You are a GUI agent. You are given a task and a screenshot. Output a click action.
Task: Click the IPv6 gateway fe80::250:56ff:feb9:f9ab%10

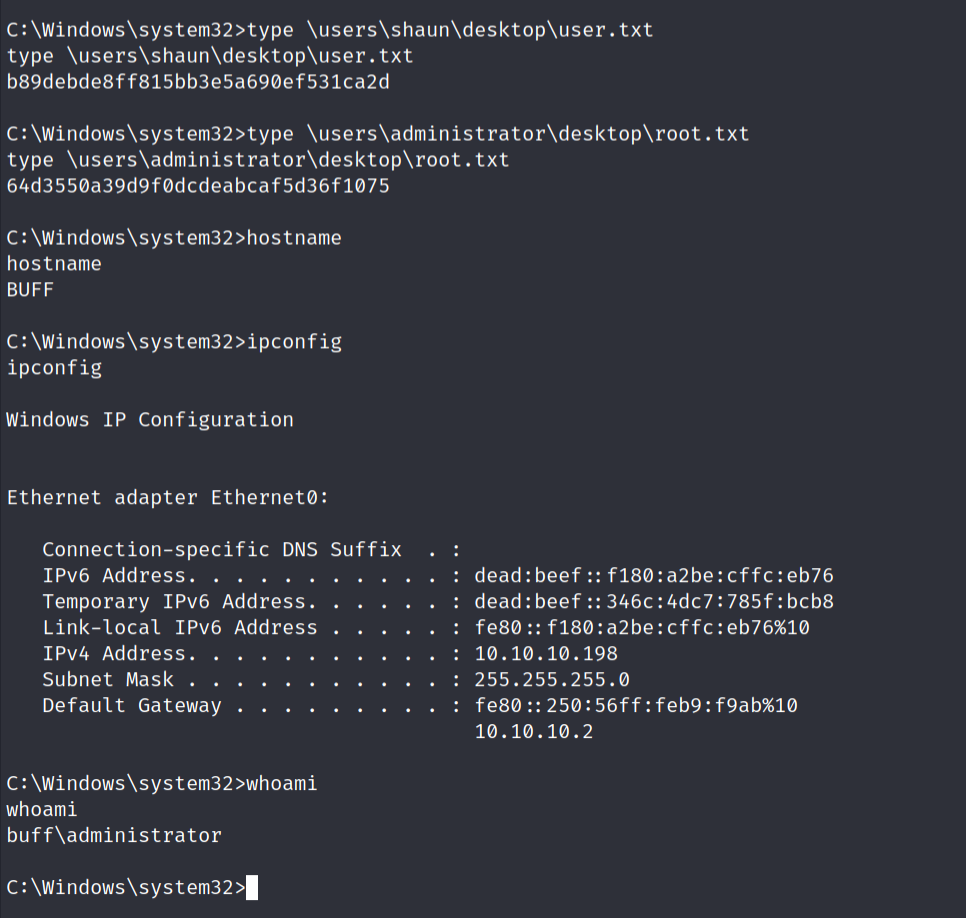click(636, 706)
